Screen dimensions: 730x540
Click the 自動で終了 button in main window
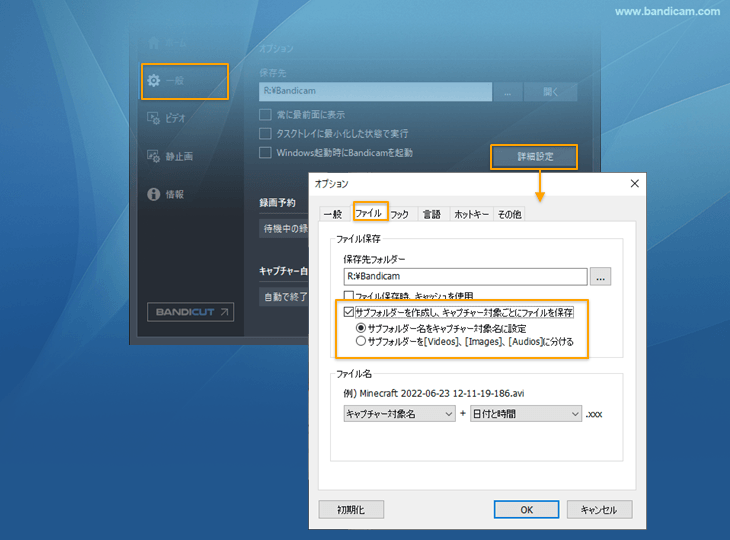click(x=284, y=297)
